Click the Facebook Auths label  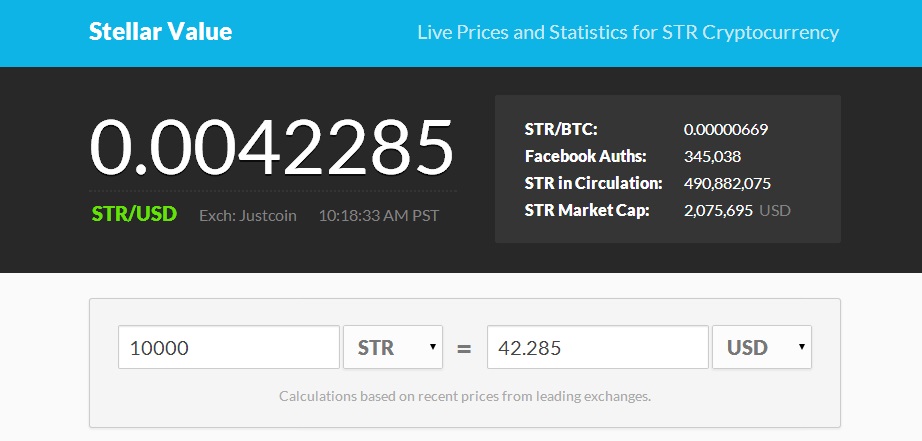[x=585, y=156]
